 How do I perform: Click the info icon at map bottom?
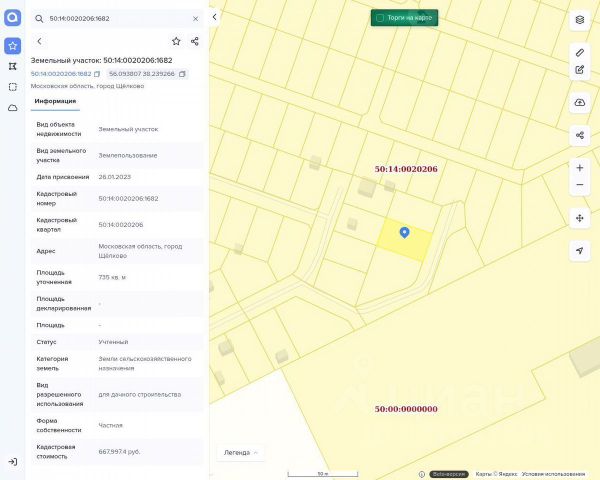click(422, 474)
